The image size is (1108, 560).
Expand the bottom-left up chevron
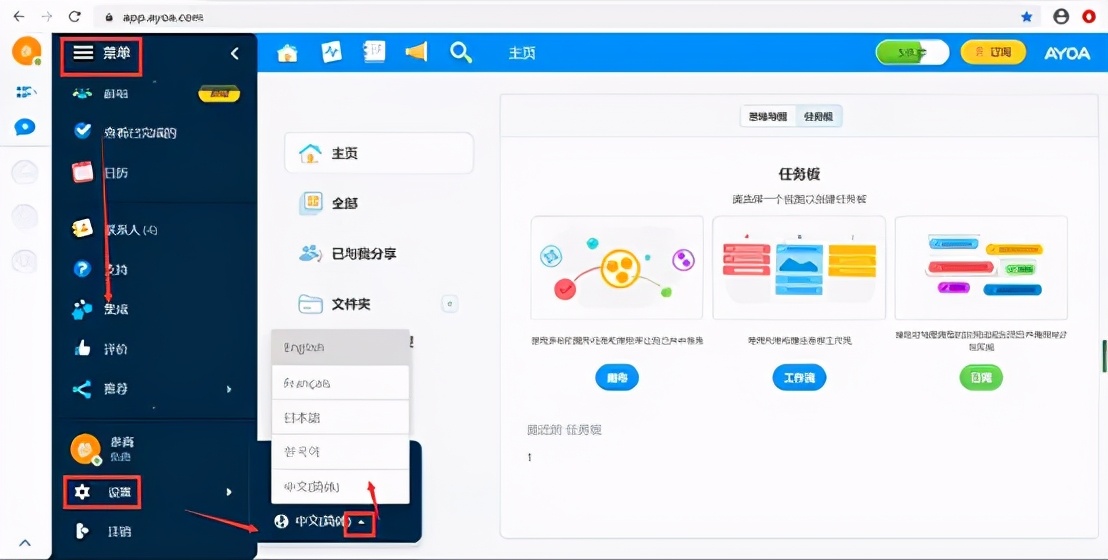coord(25,543)
